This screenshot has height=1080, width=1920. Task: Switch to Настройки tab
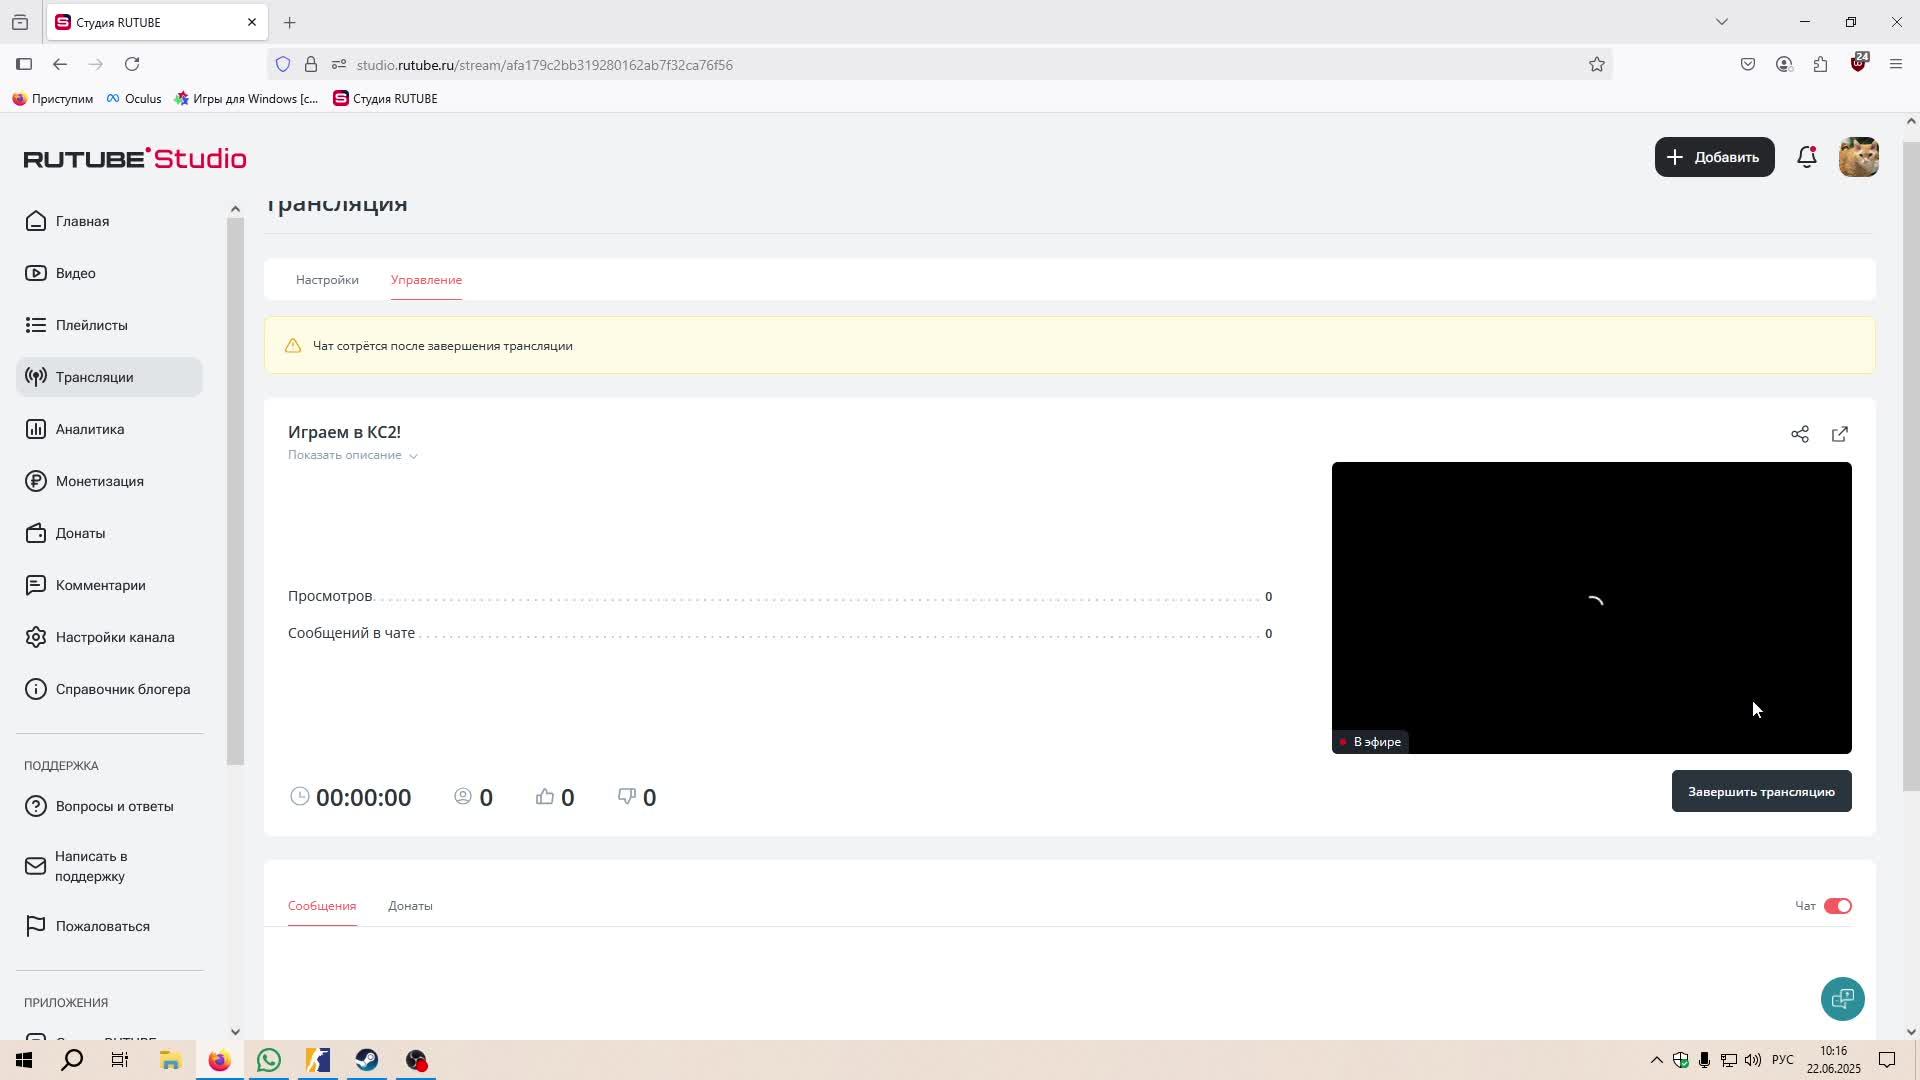click(x=327, y=280)
